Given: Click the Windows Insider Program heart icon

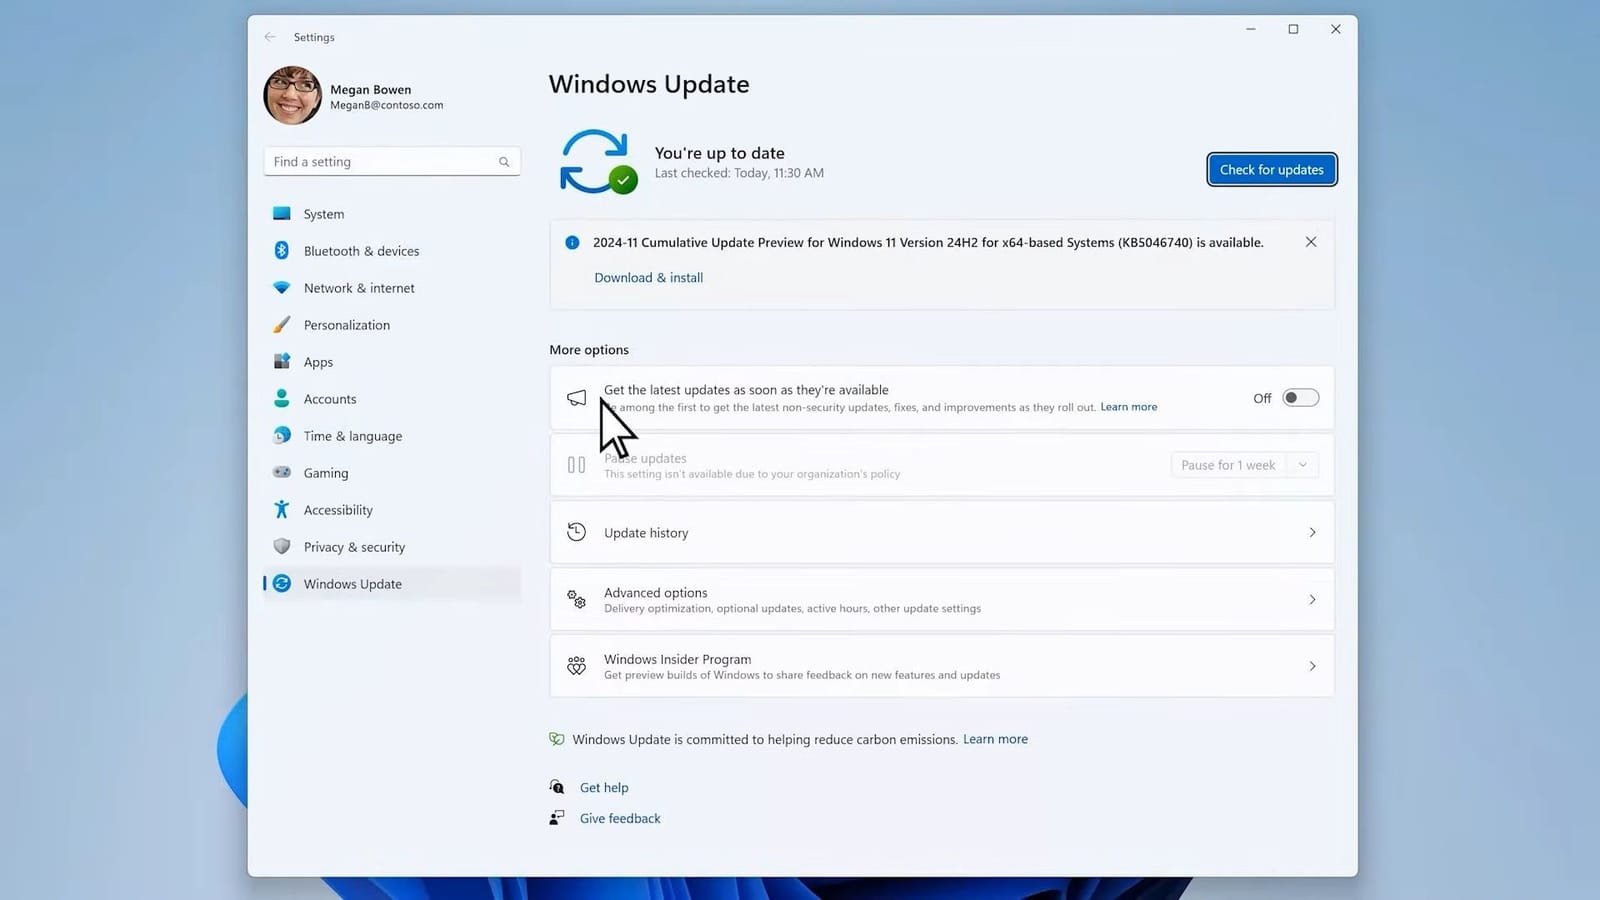Looking at the screenshot, I should (576, 665).
